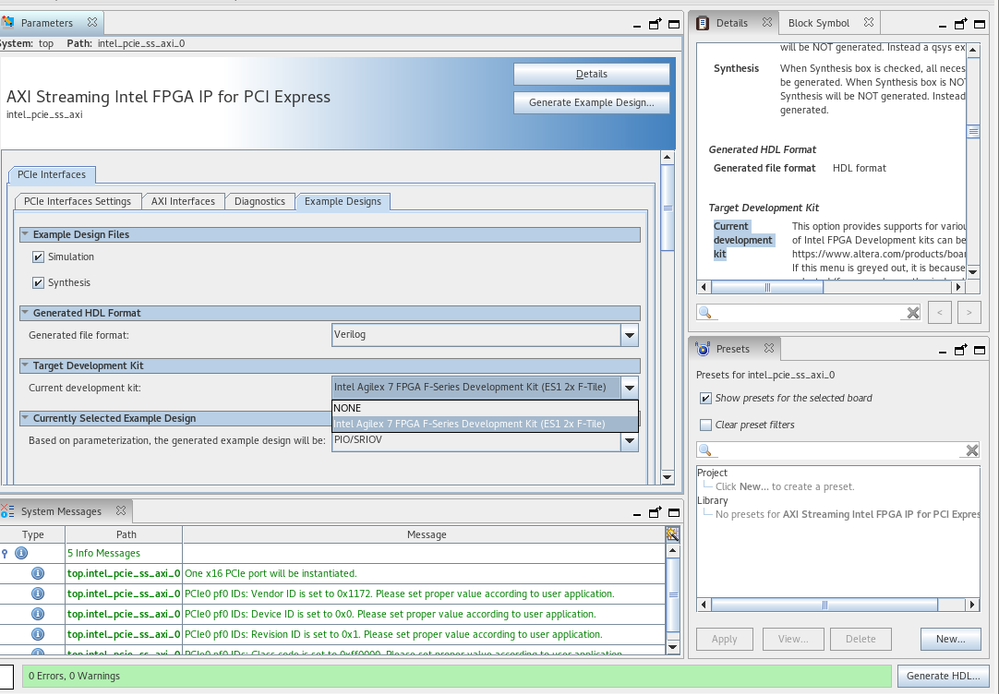The image size is (999, 694).
Task: Click info icon for Device ID message
Action: coord(38,614)
